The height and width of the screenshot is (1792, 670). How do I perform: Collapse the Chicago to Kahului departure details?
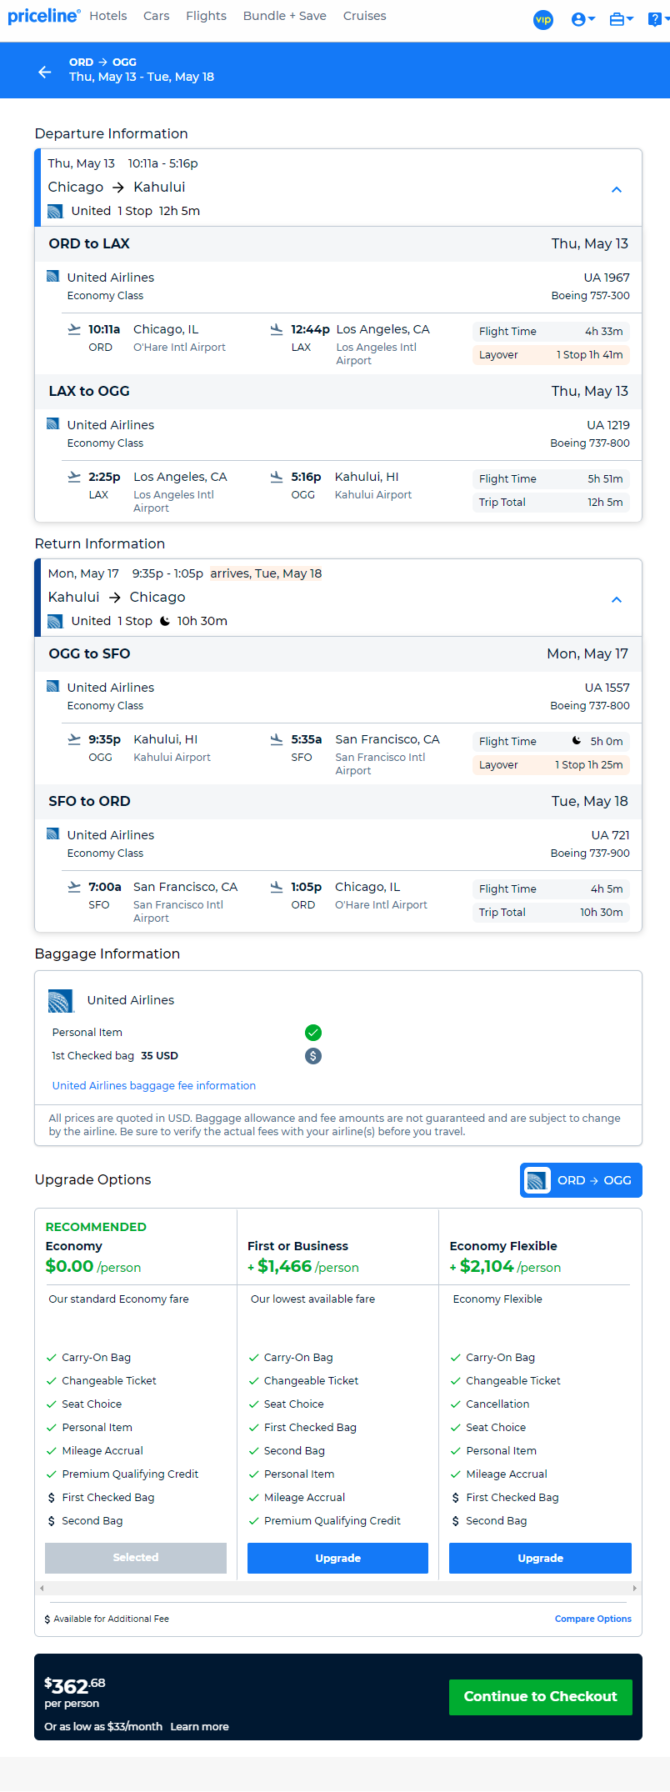point(617,189)
